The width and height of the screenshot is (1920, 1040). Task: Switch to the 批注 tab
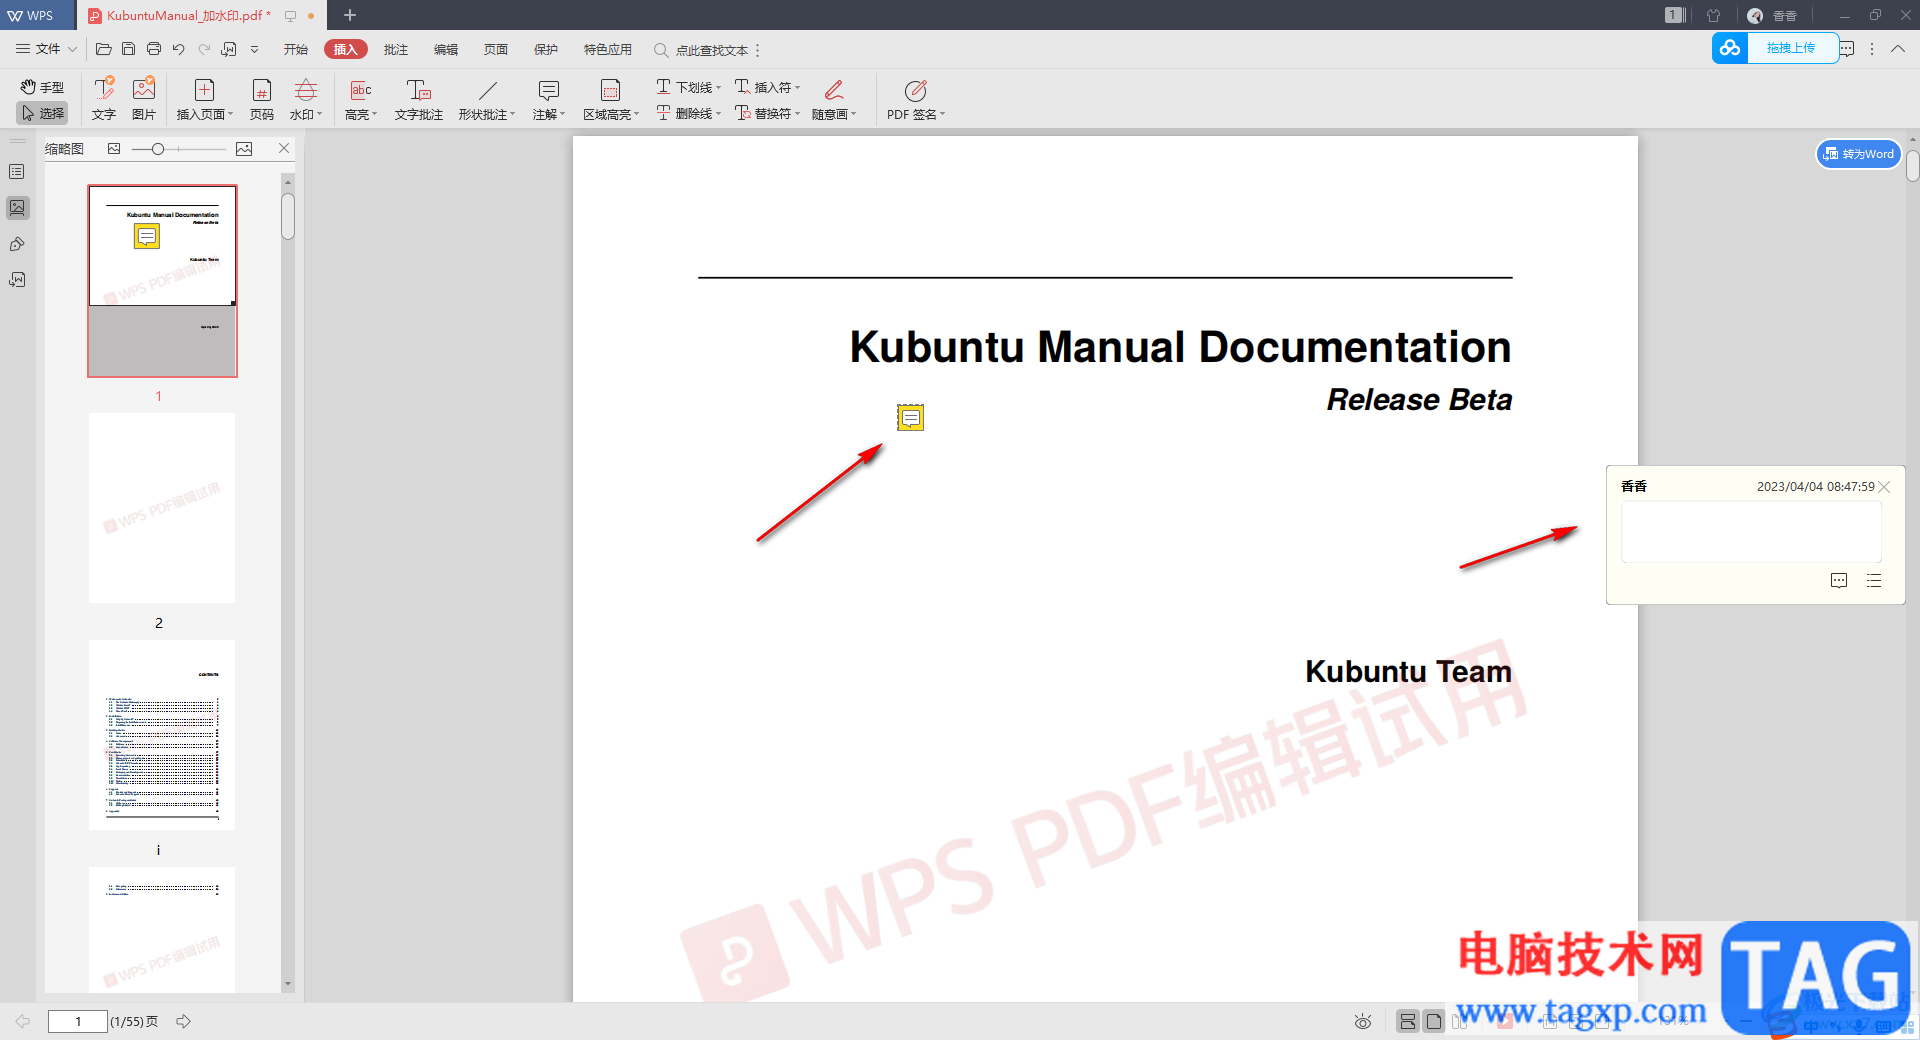396,49
